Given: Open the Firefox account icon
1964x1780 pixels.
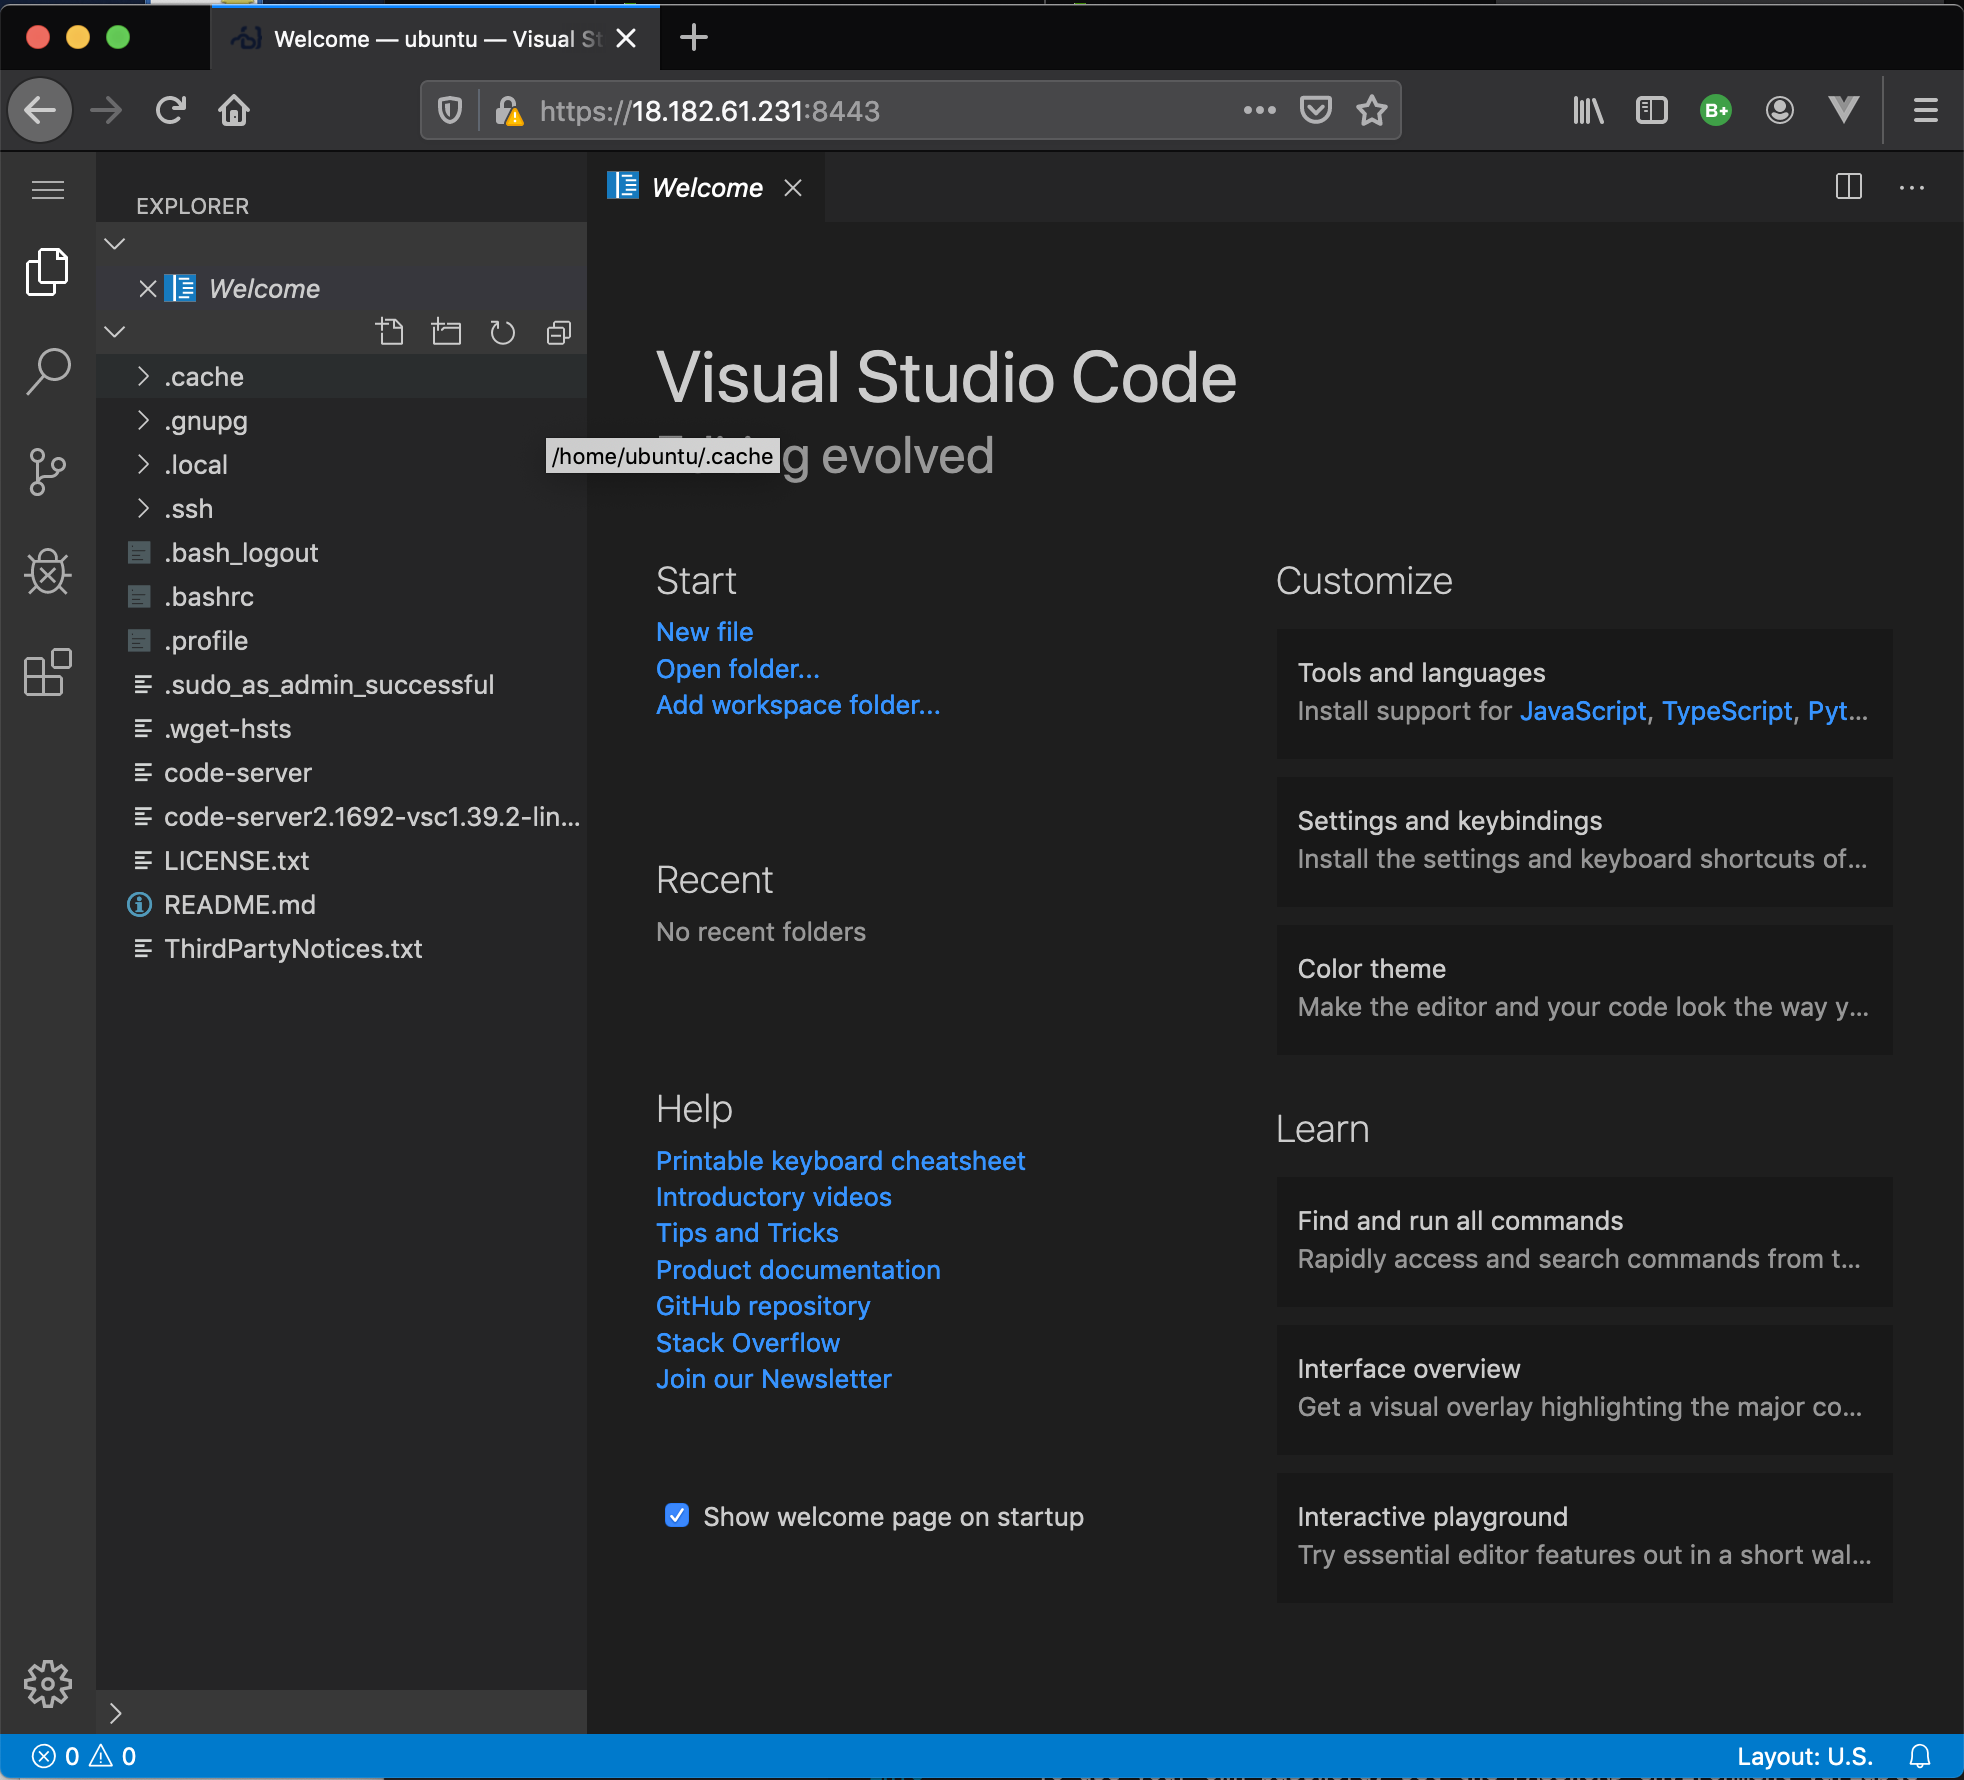Looking at the screenshot, I should (1779, 110).
